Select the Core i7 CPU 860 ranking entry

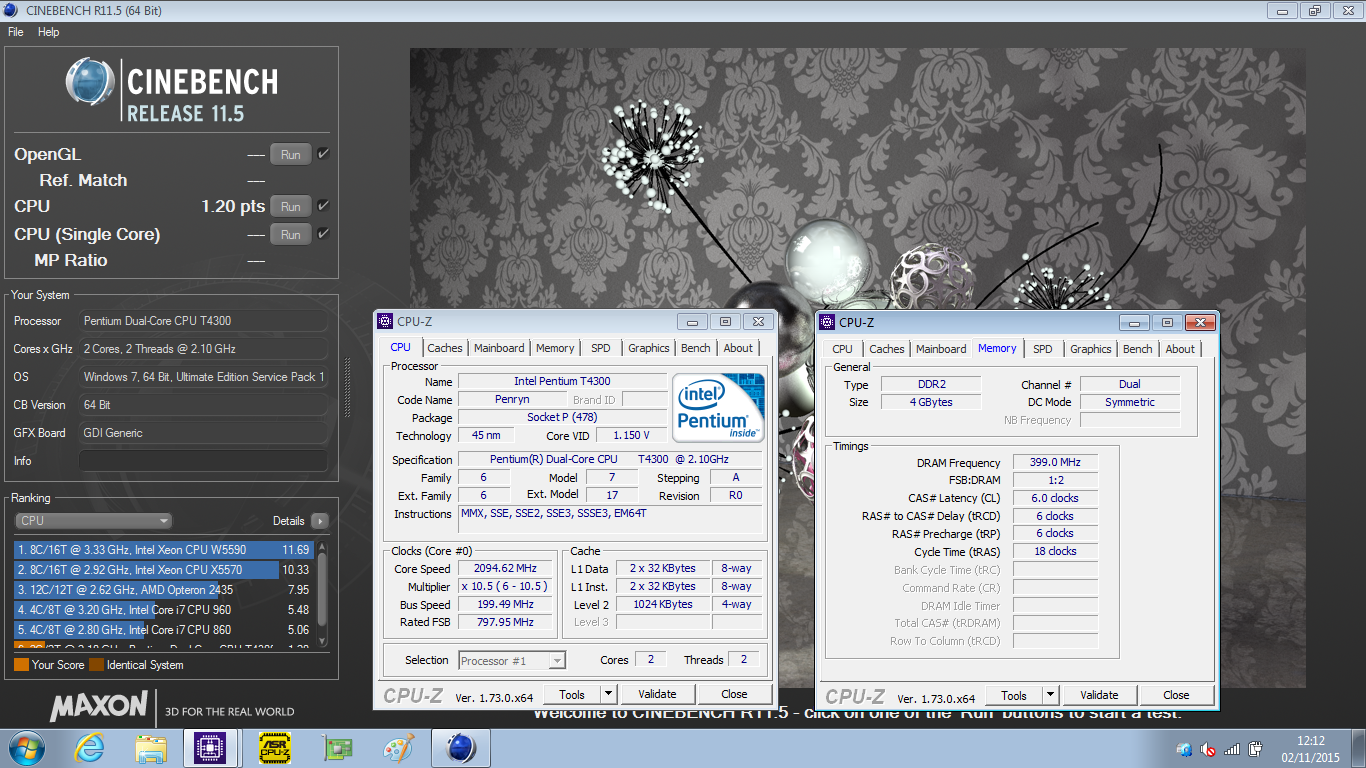pyautogui.click(x=163, y=630)
